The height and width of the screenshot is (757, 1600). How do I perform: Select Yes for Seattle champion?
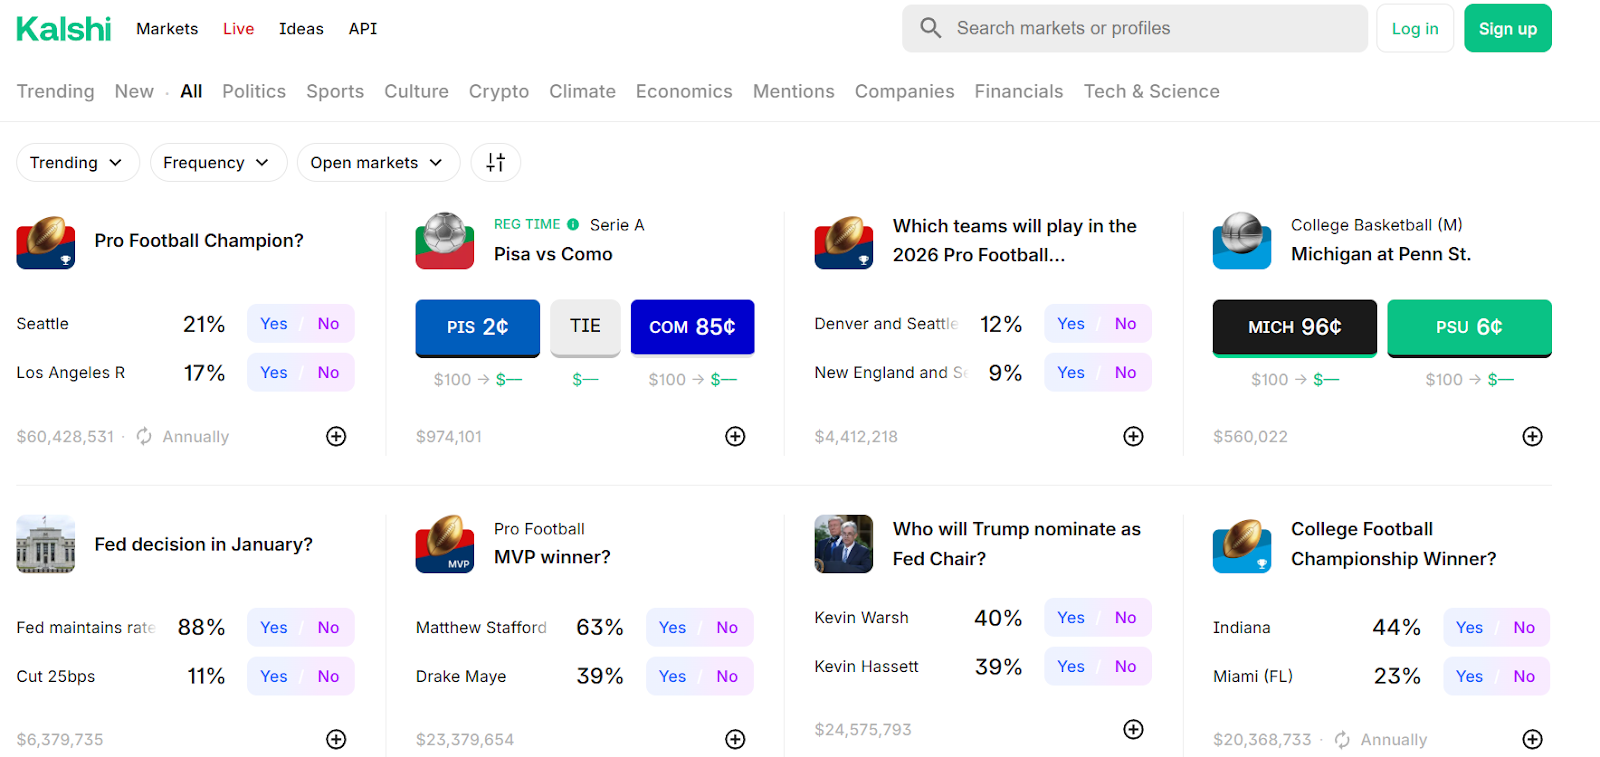[273, 324]
